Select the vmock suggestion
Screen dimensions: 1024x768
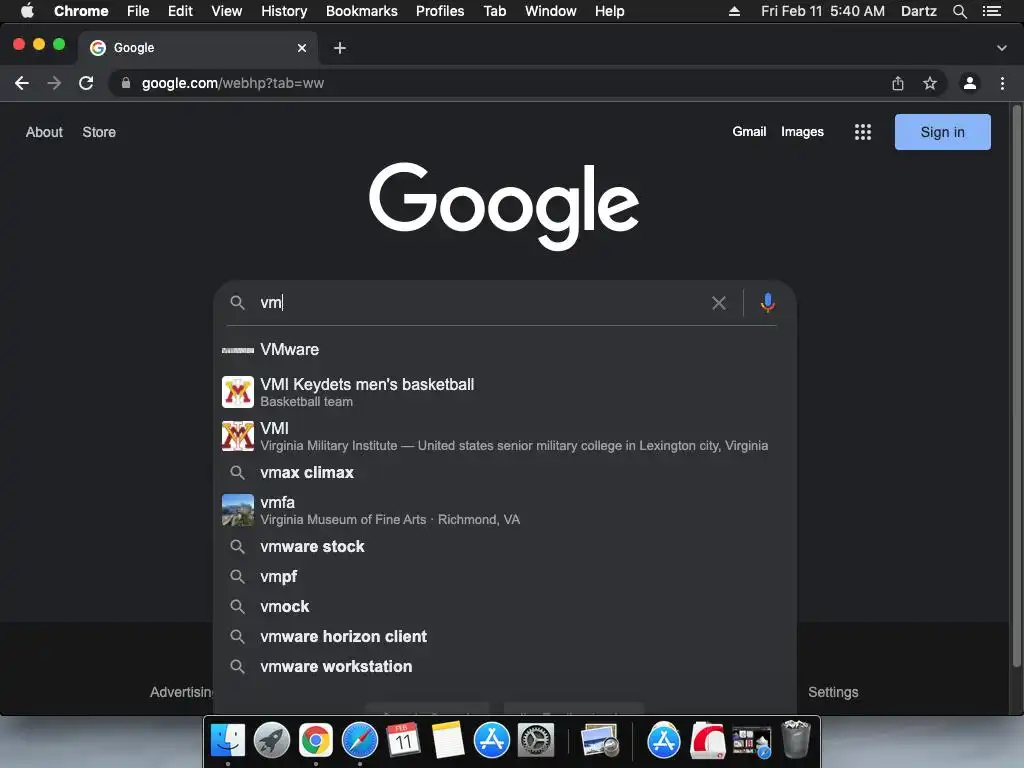click(x=504, y=607)
